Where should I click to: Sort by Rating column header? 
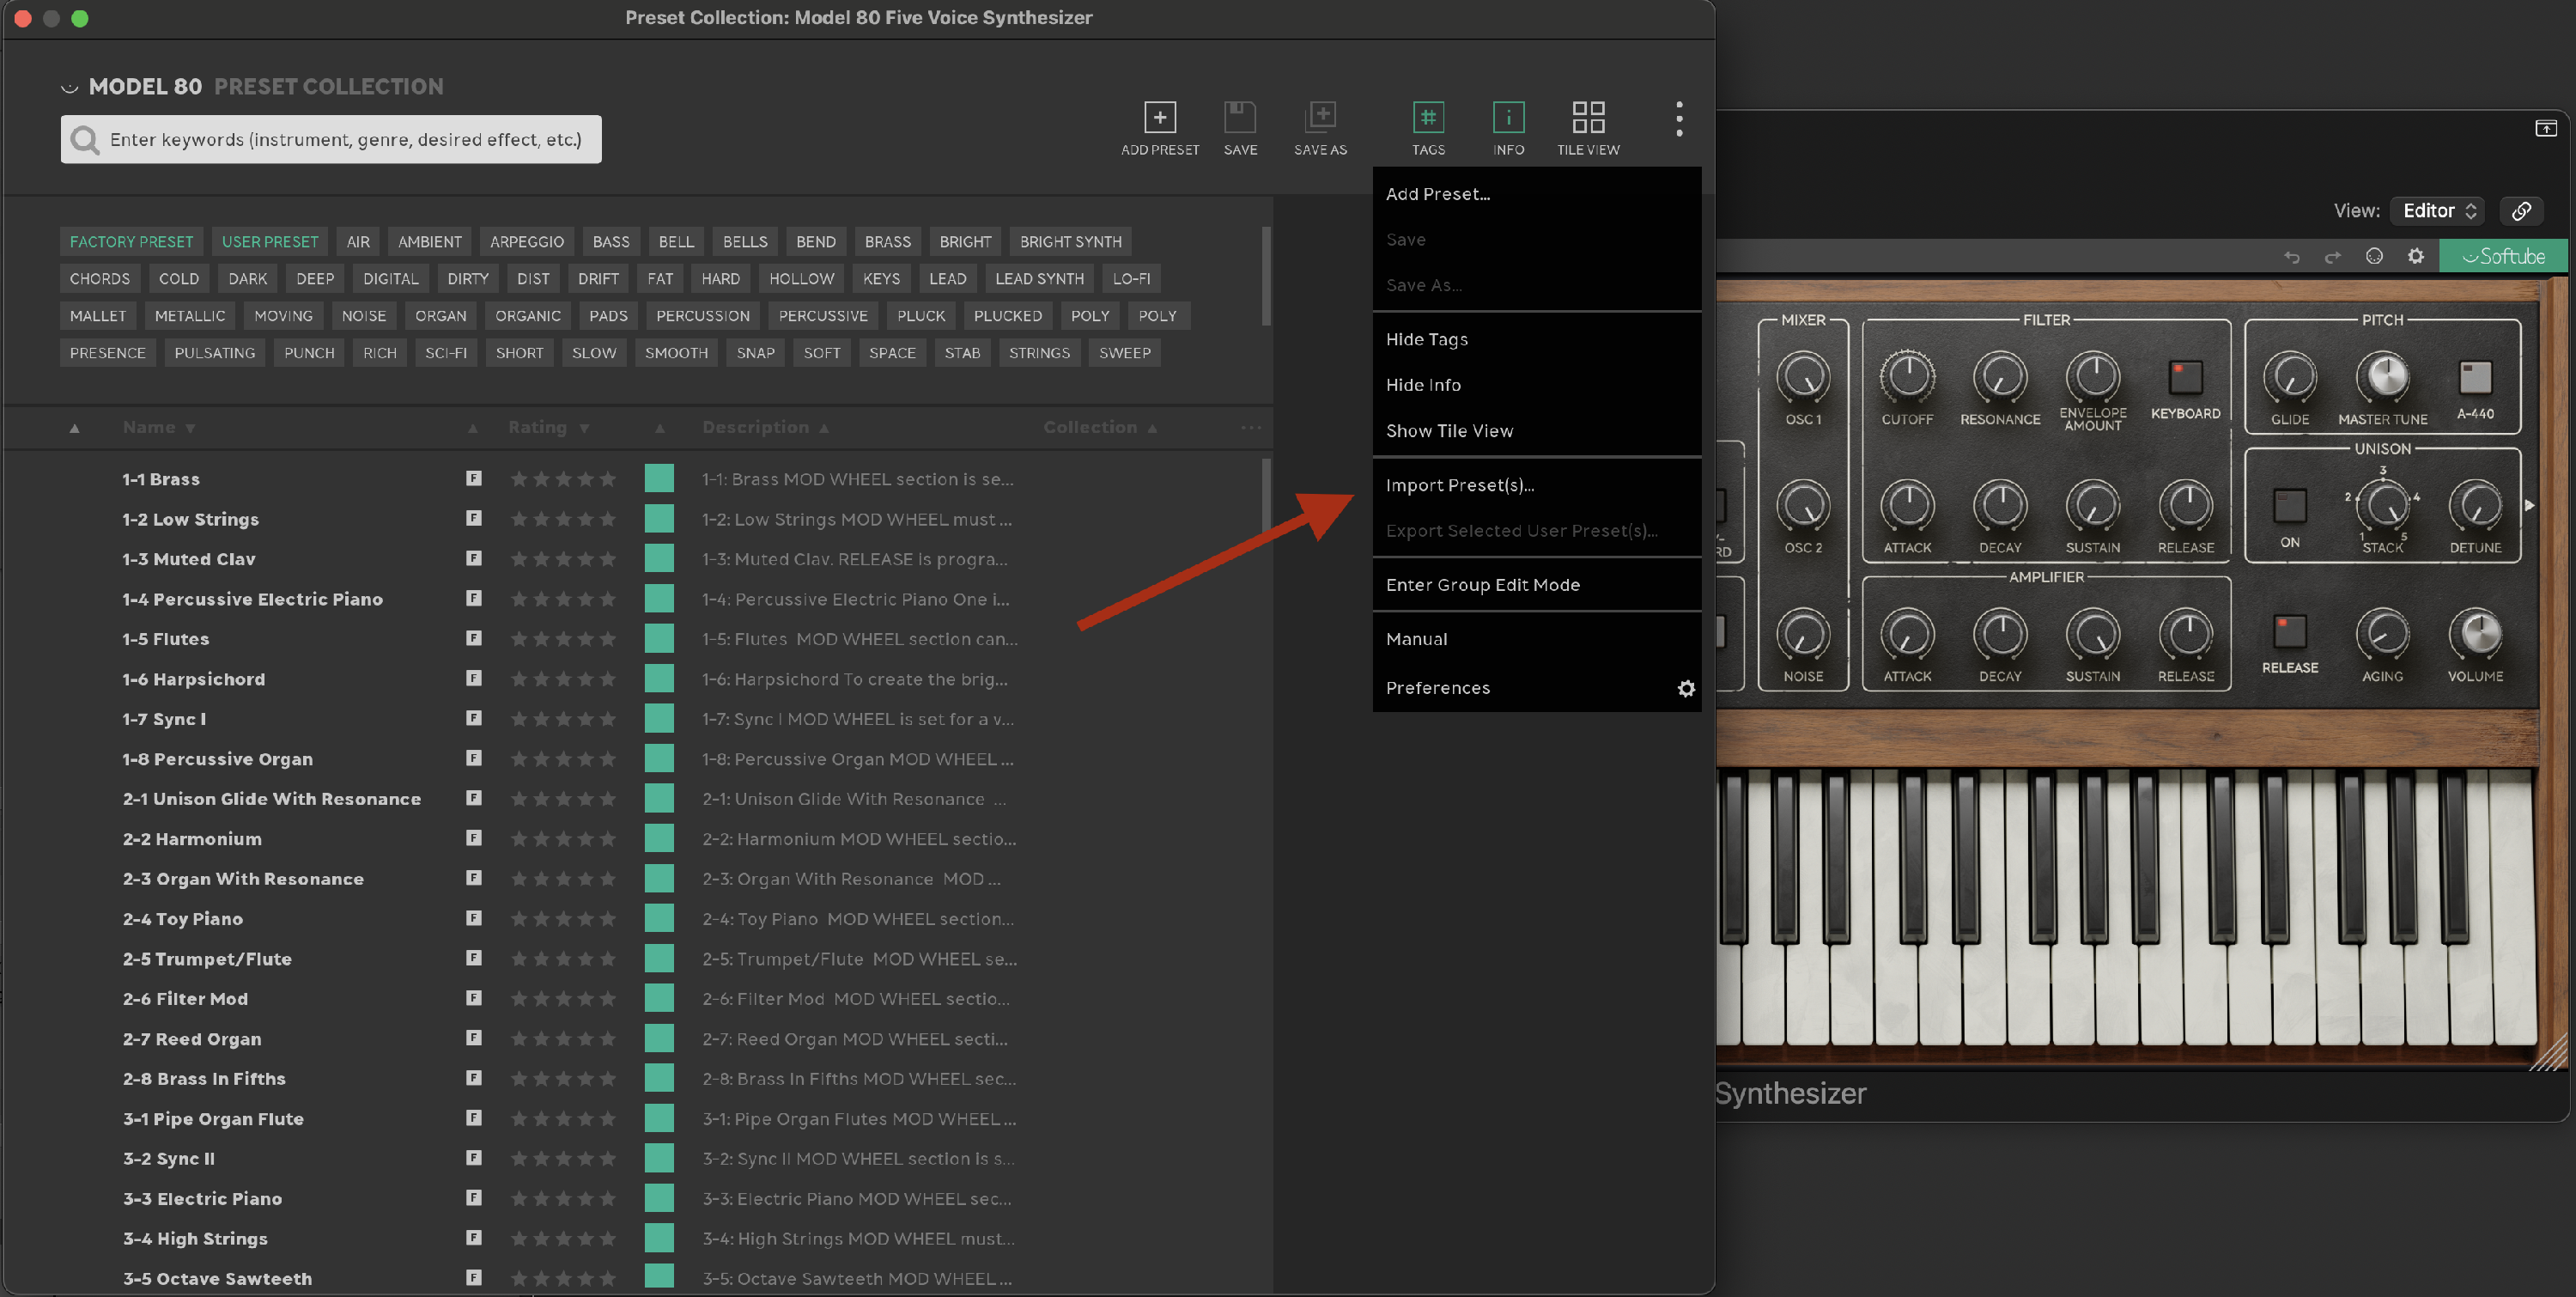pyautogui.click(x=549, y=427)
